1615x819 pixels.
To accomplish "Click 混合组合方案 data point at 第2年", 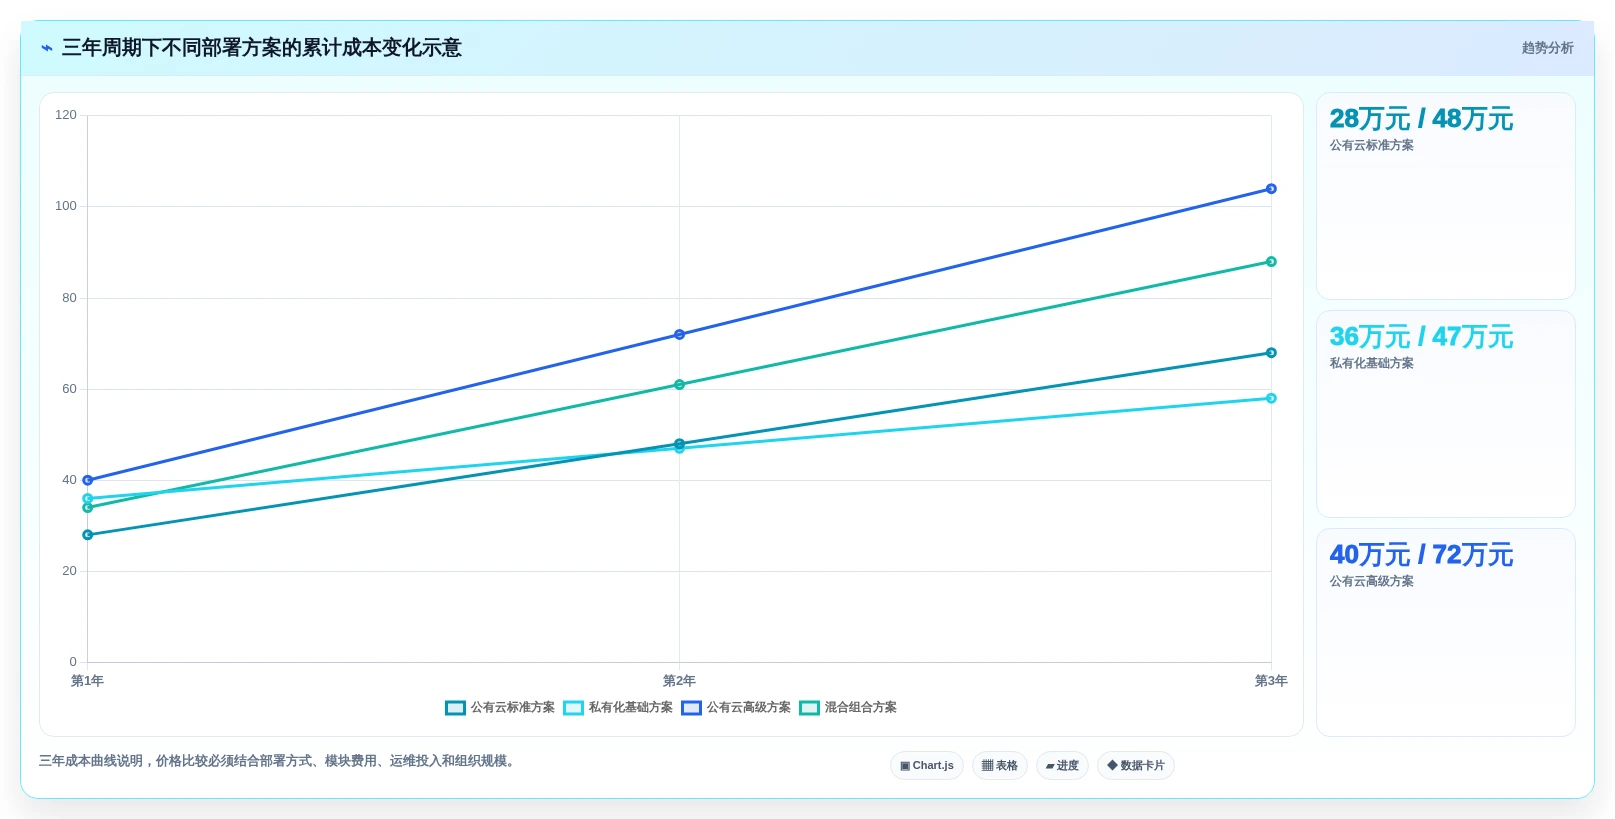I will [679, 385].
